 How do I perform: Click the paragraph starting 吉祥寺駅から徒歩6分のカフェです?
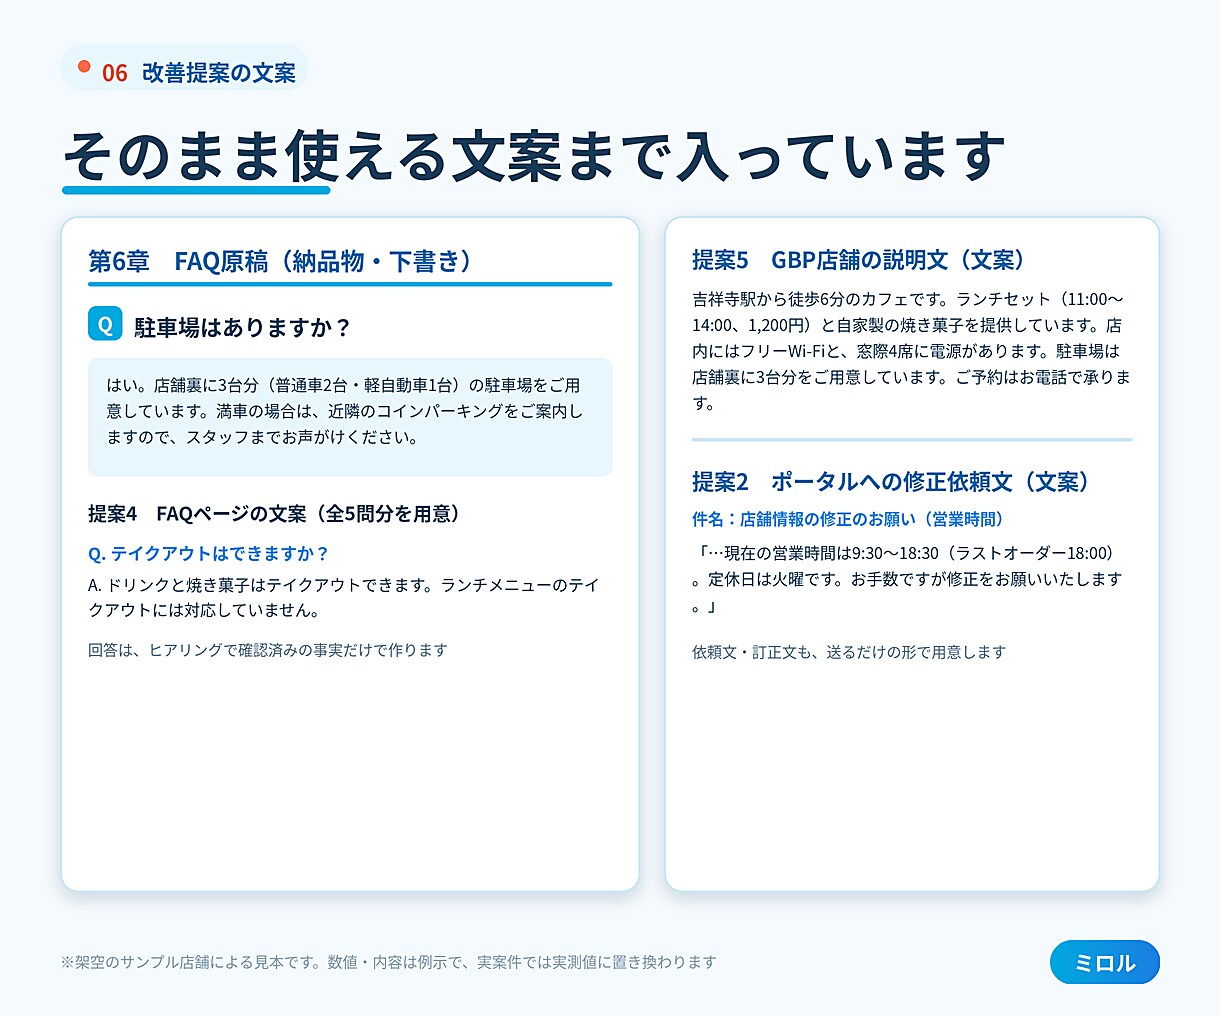(911, 351)
